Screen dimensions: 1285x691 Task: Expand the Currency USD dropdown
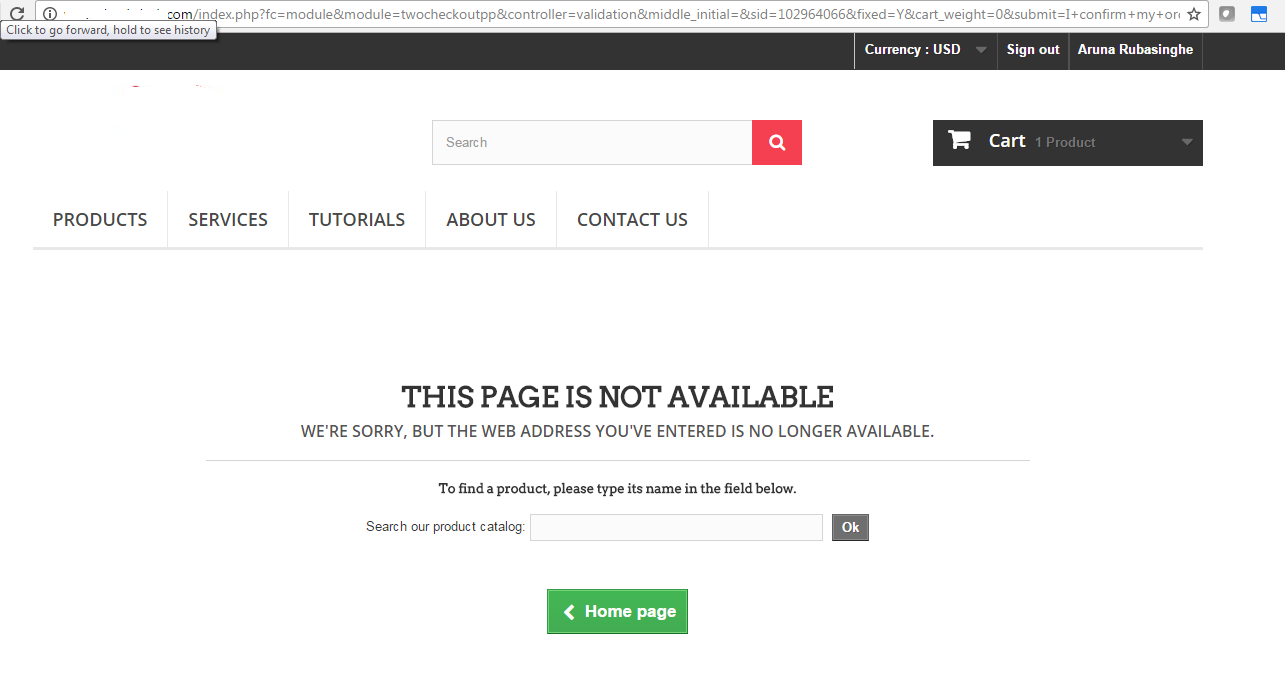click(925, 50)
